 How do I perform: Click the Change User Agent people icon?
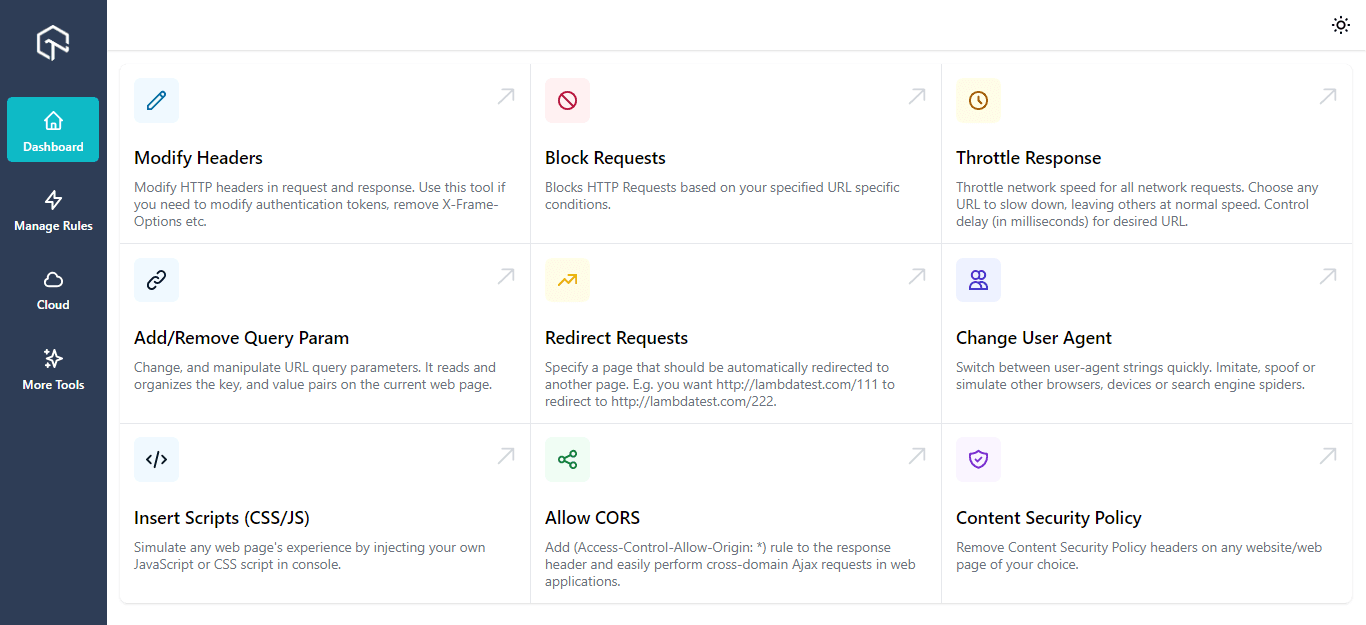[978, 280]
